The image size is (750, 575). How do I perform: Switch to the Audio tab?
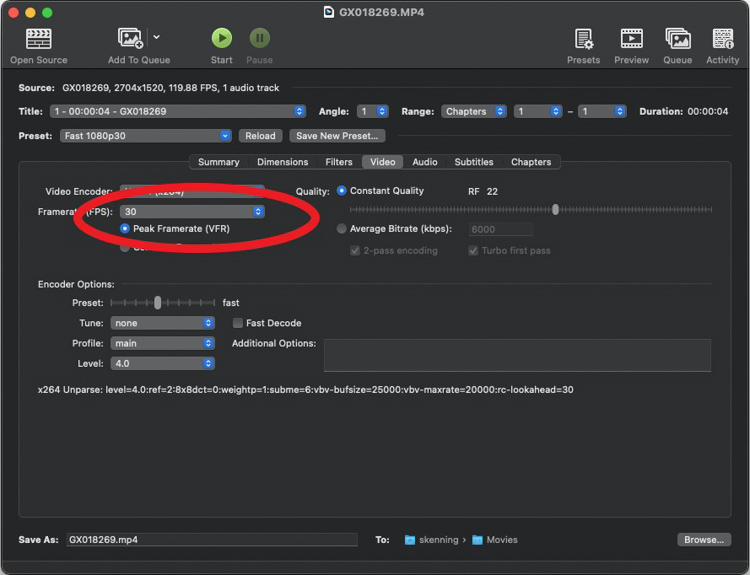[x=425, y=162]
